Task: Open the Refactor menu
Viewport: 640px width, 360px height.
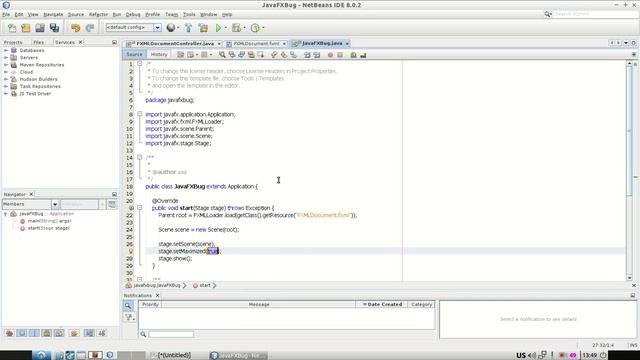Action: pyautogui.click(x=98, y=14)
